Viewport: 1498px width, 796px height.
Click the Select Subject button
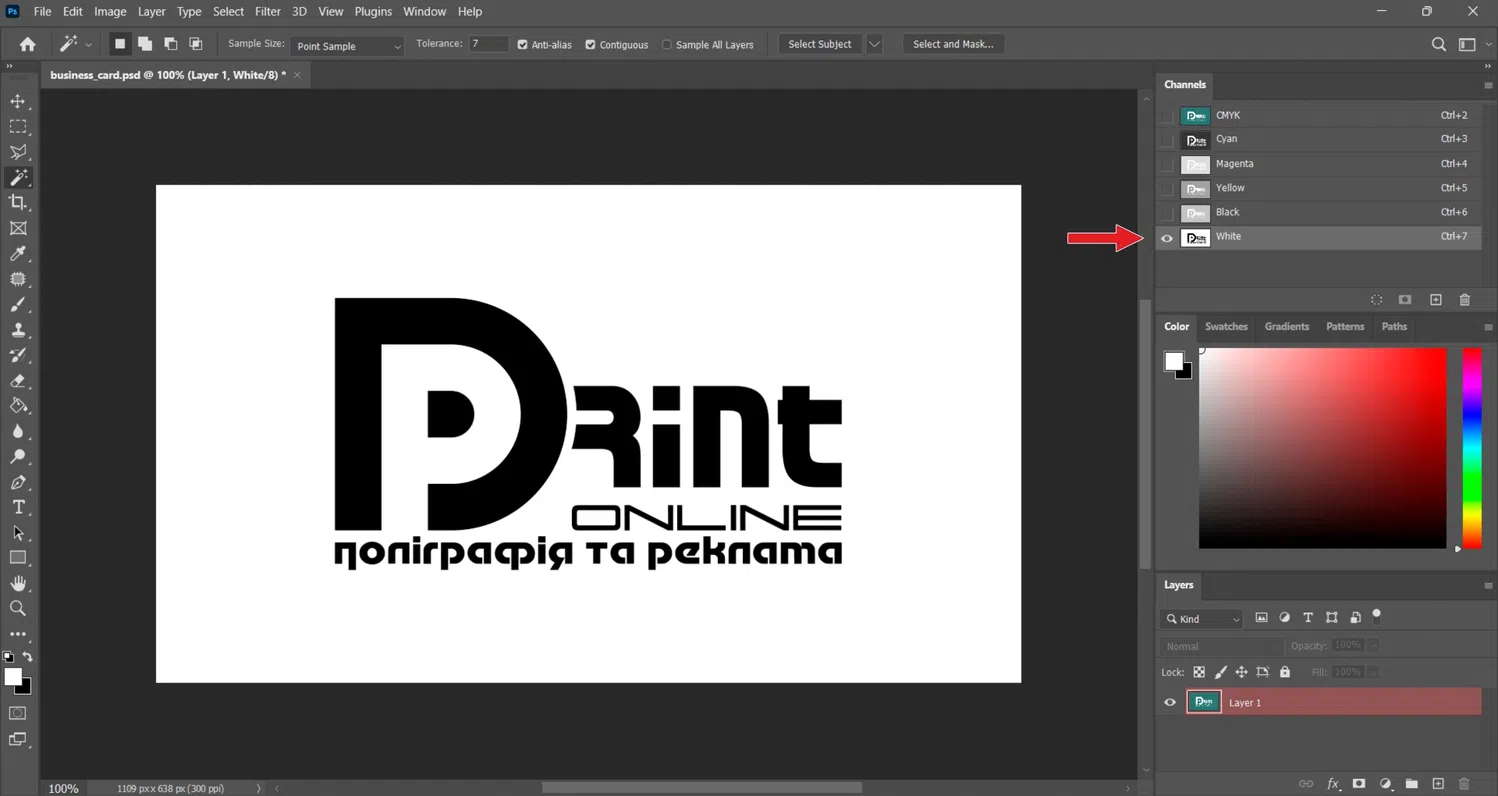click(820, 44)
